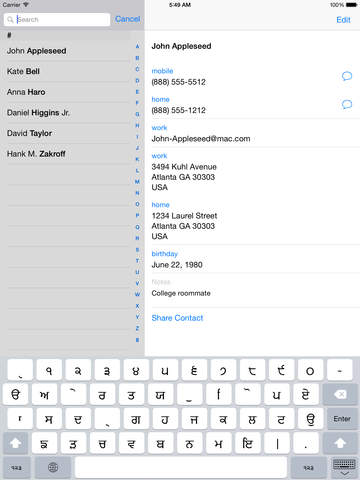Open Daniel Higgins Jr. contact

click(x=65, y=113)
